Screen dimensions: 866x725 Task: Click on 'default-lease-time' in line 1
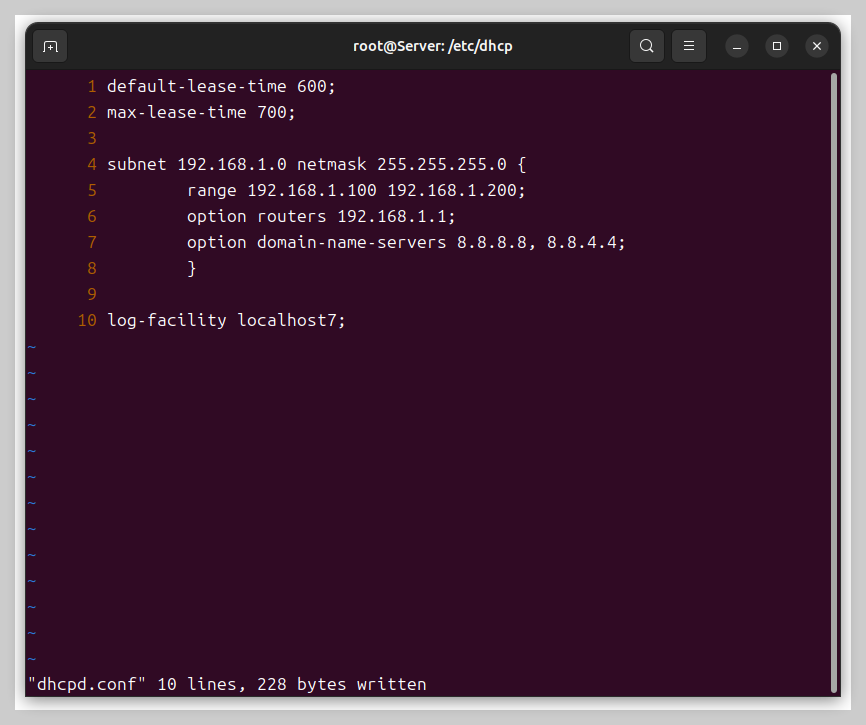197,87
